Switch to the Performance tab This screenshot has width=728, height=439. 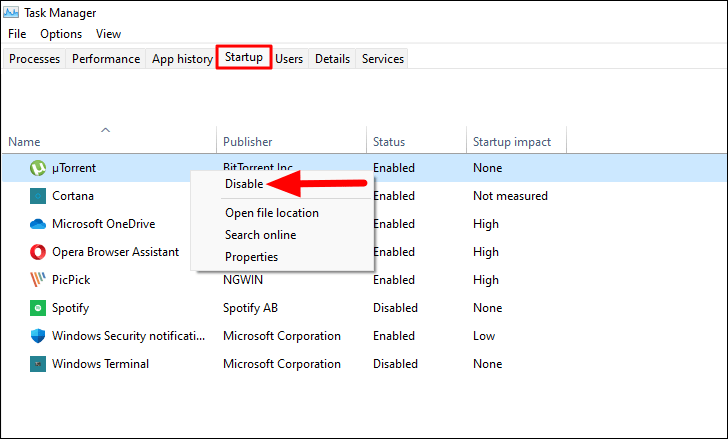(x=106, y=59)
